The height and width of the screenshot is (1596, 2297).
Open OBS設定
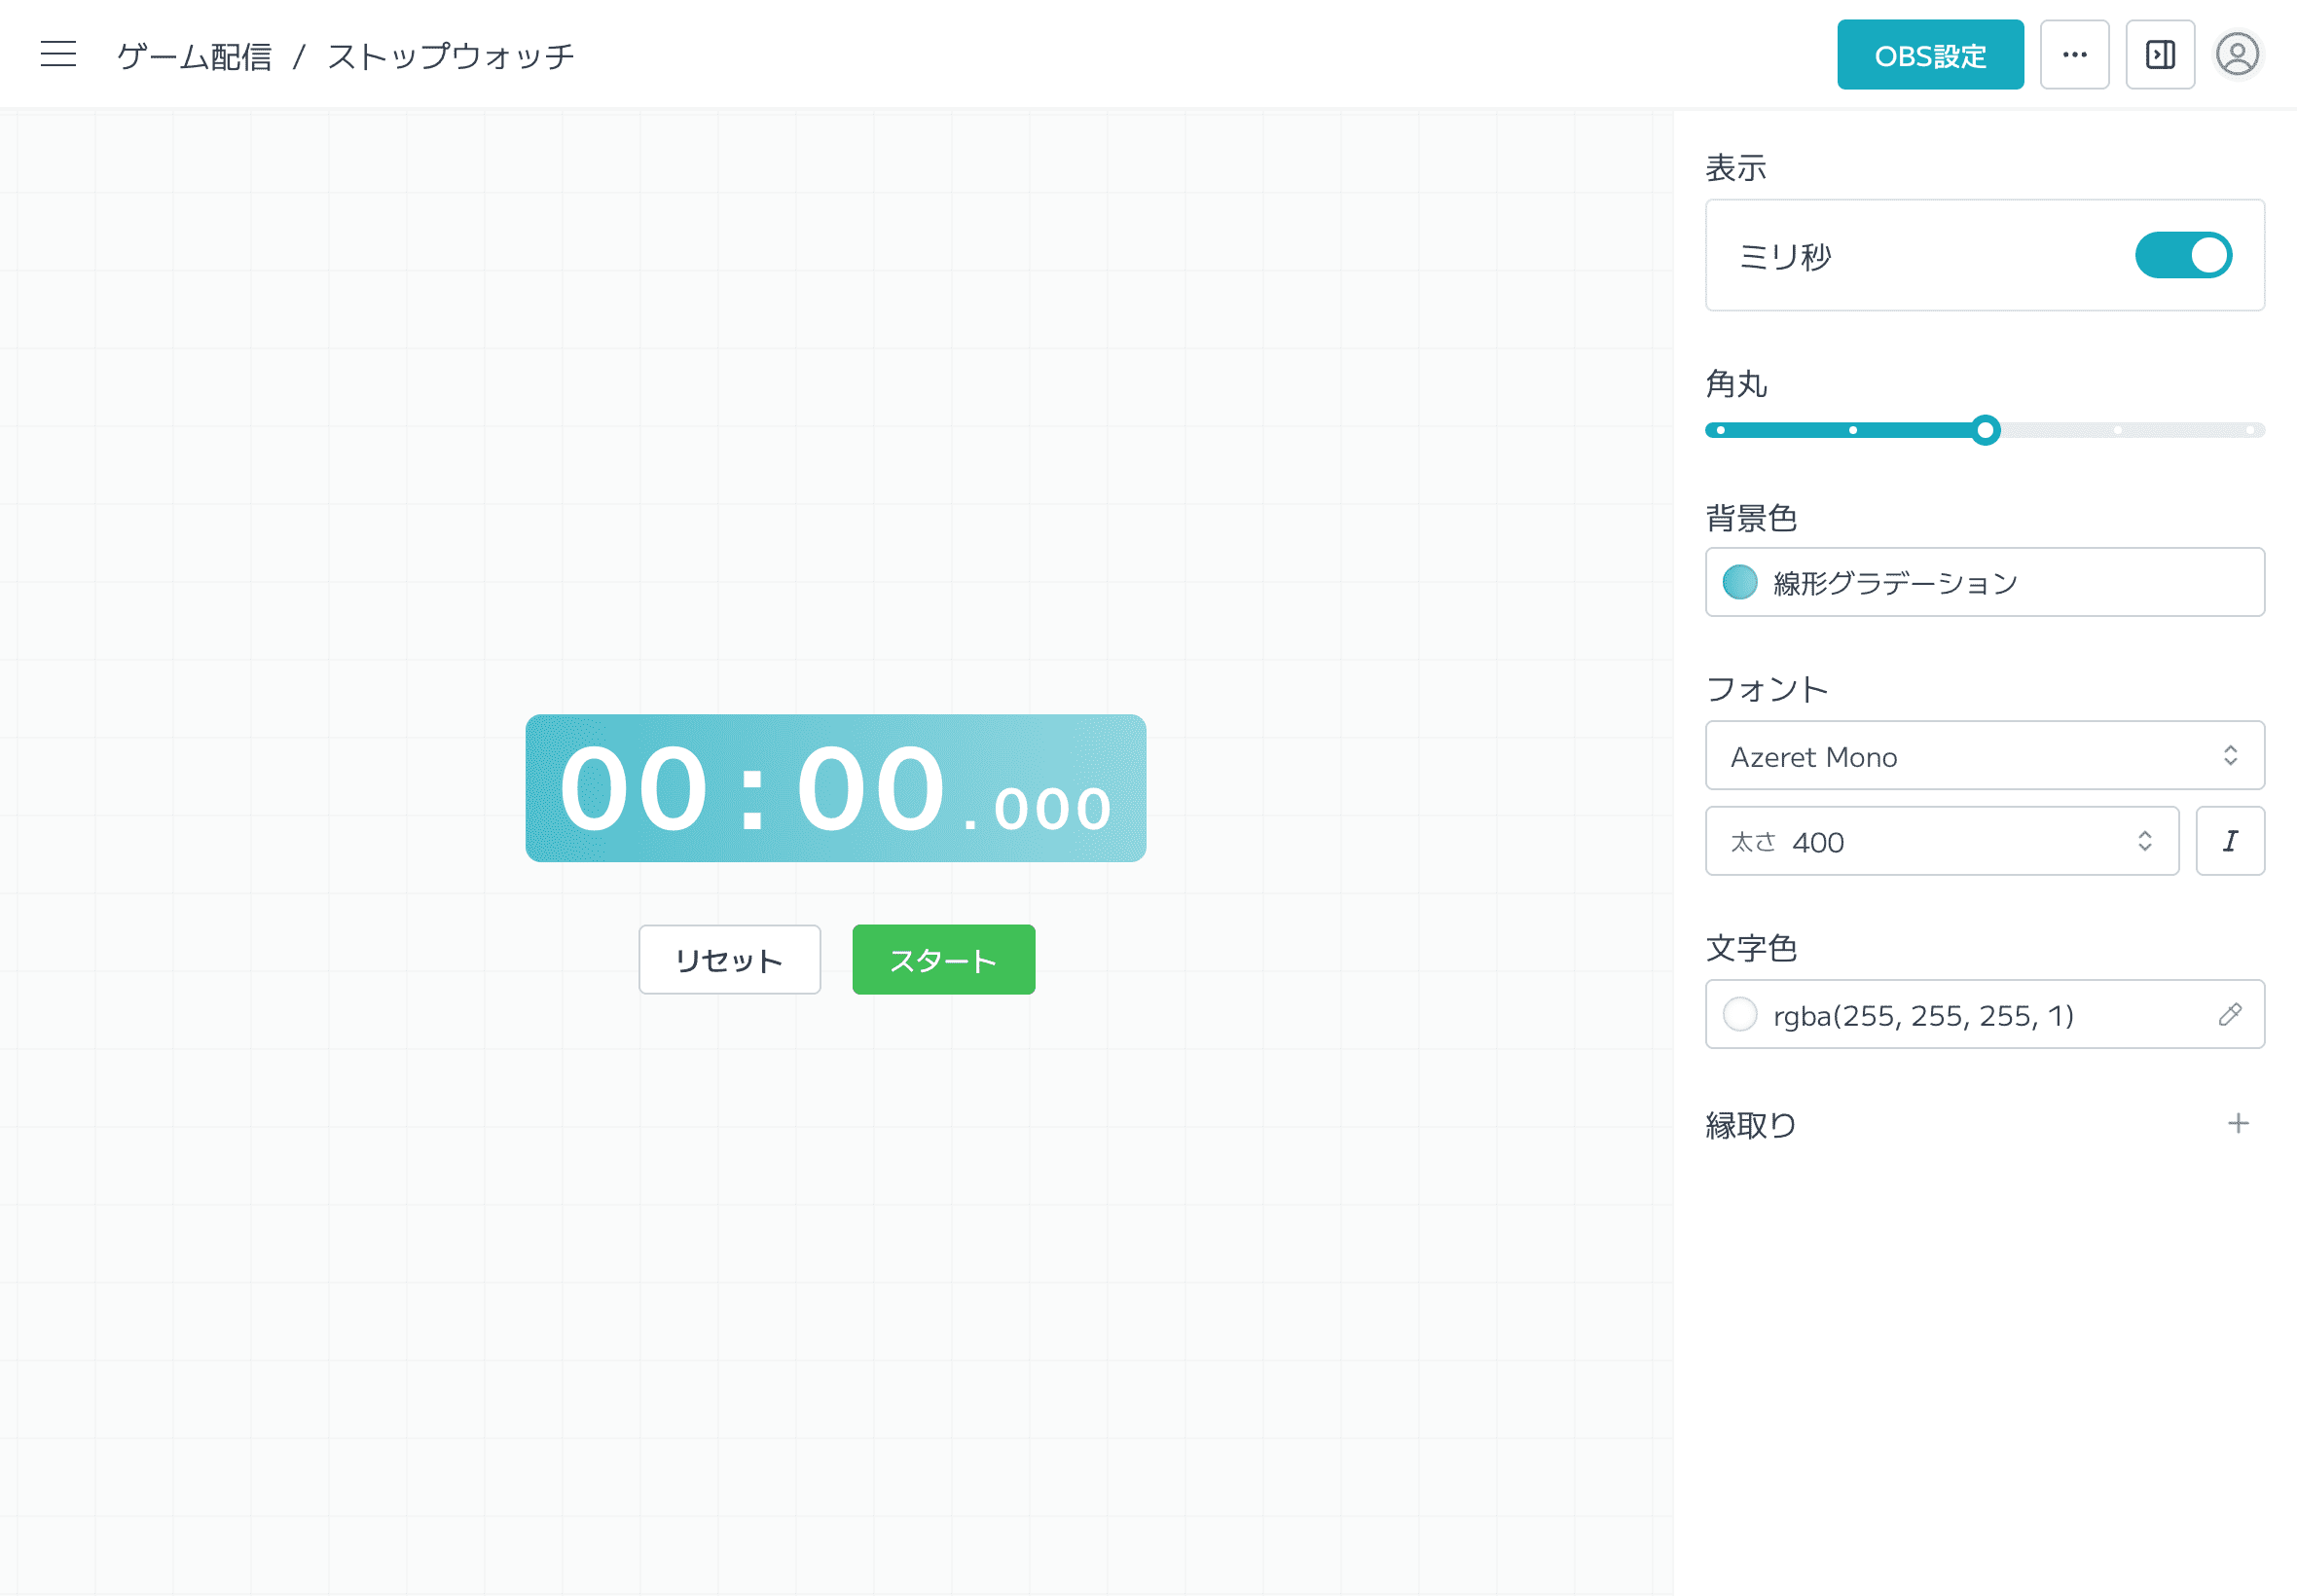click(x=1930, y=55)
